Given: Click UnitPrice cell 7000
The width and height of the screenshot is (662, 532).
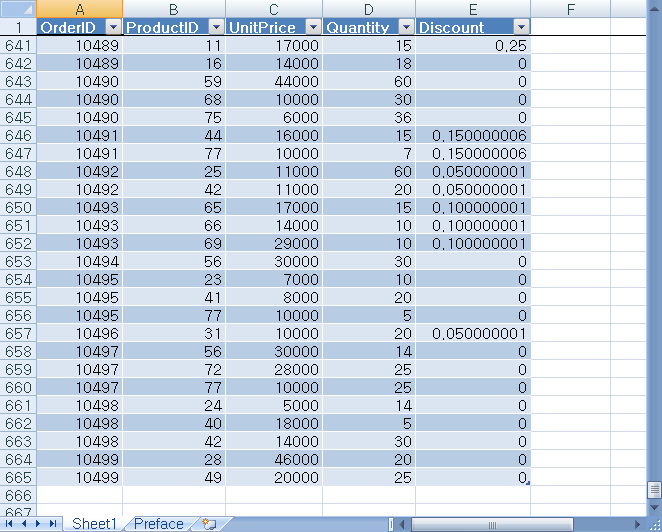Looking at the screenshot, I should [x=274, y=280].
